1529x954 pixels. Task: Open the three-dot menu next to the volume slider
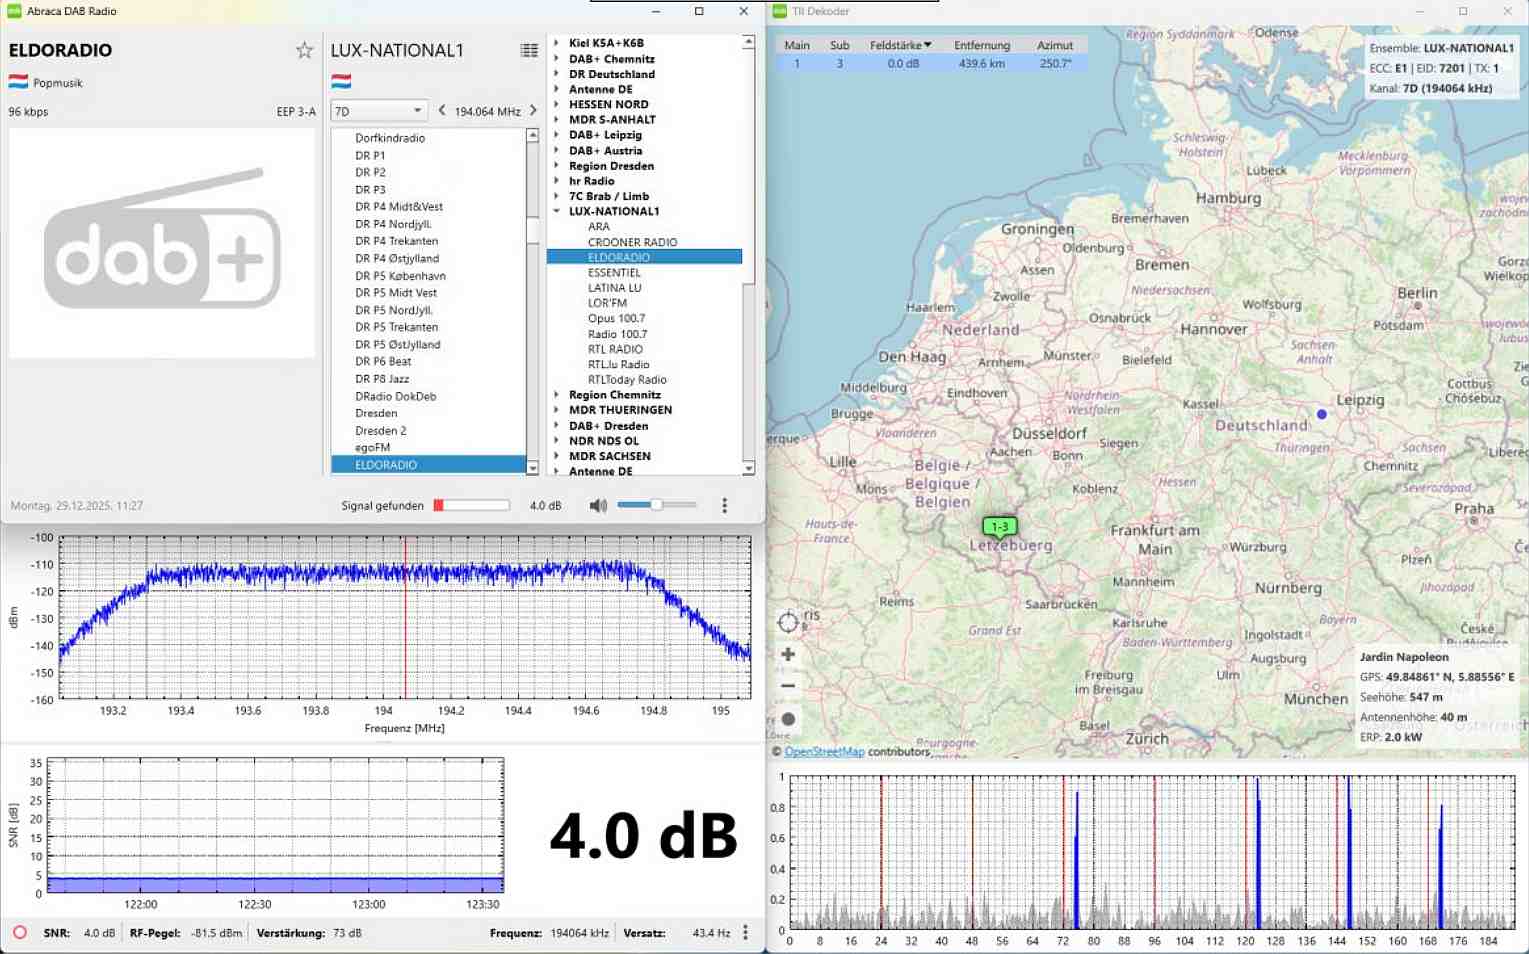point(725,506)
